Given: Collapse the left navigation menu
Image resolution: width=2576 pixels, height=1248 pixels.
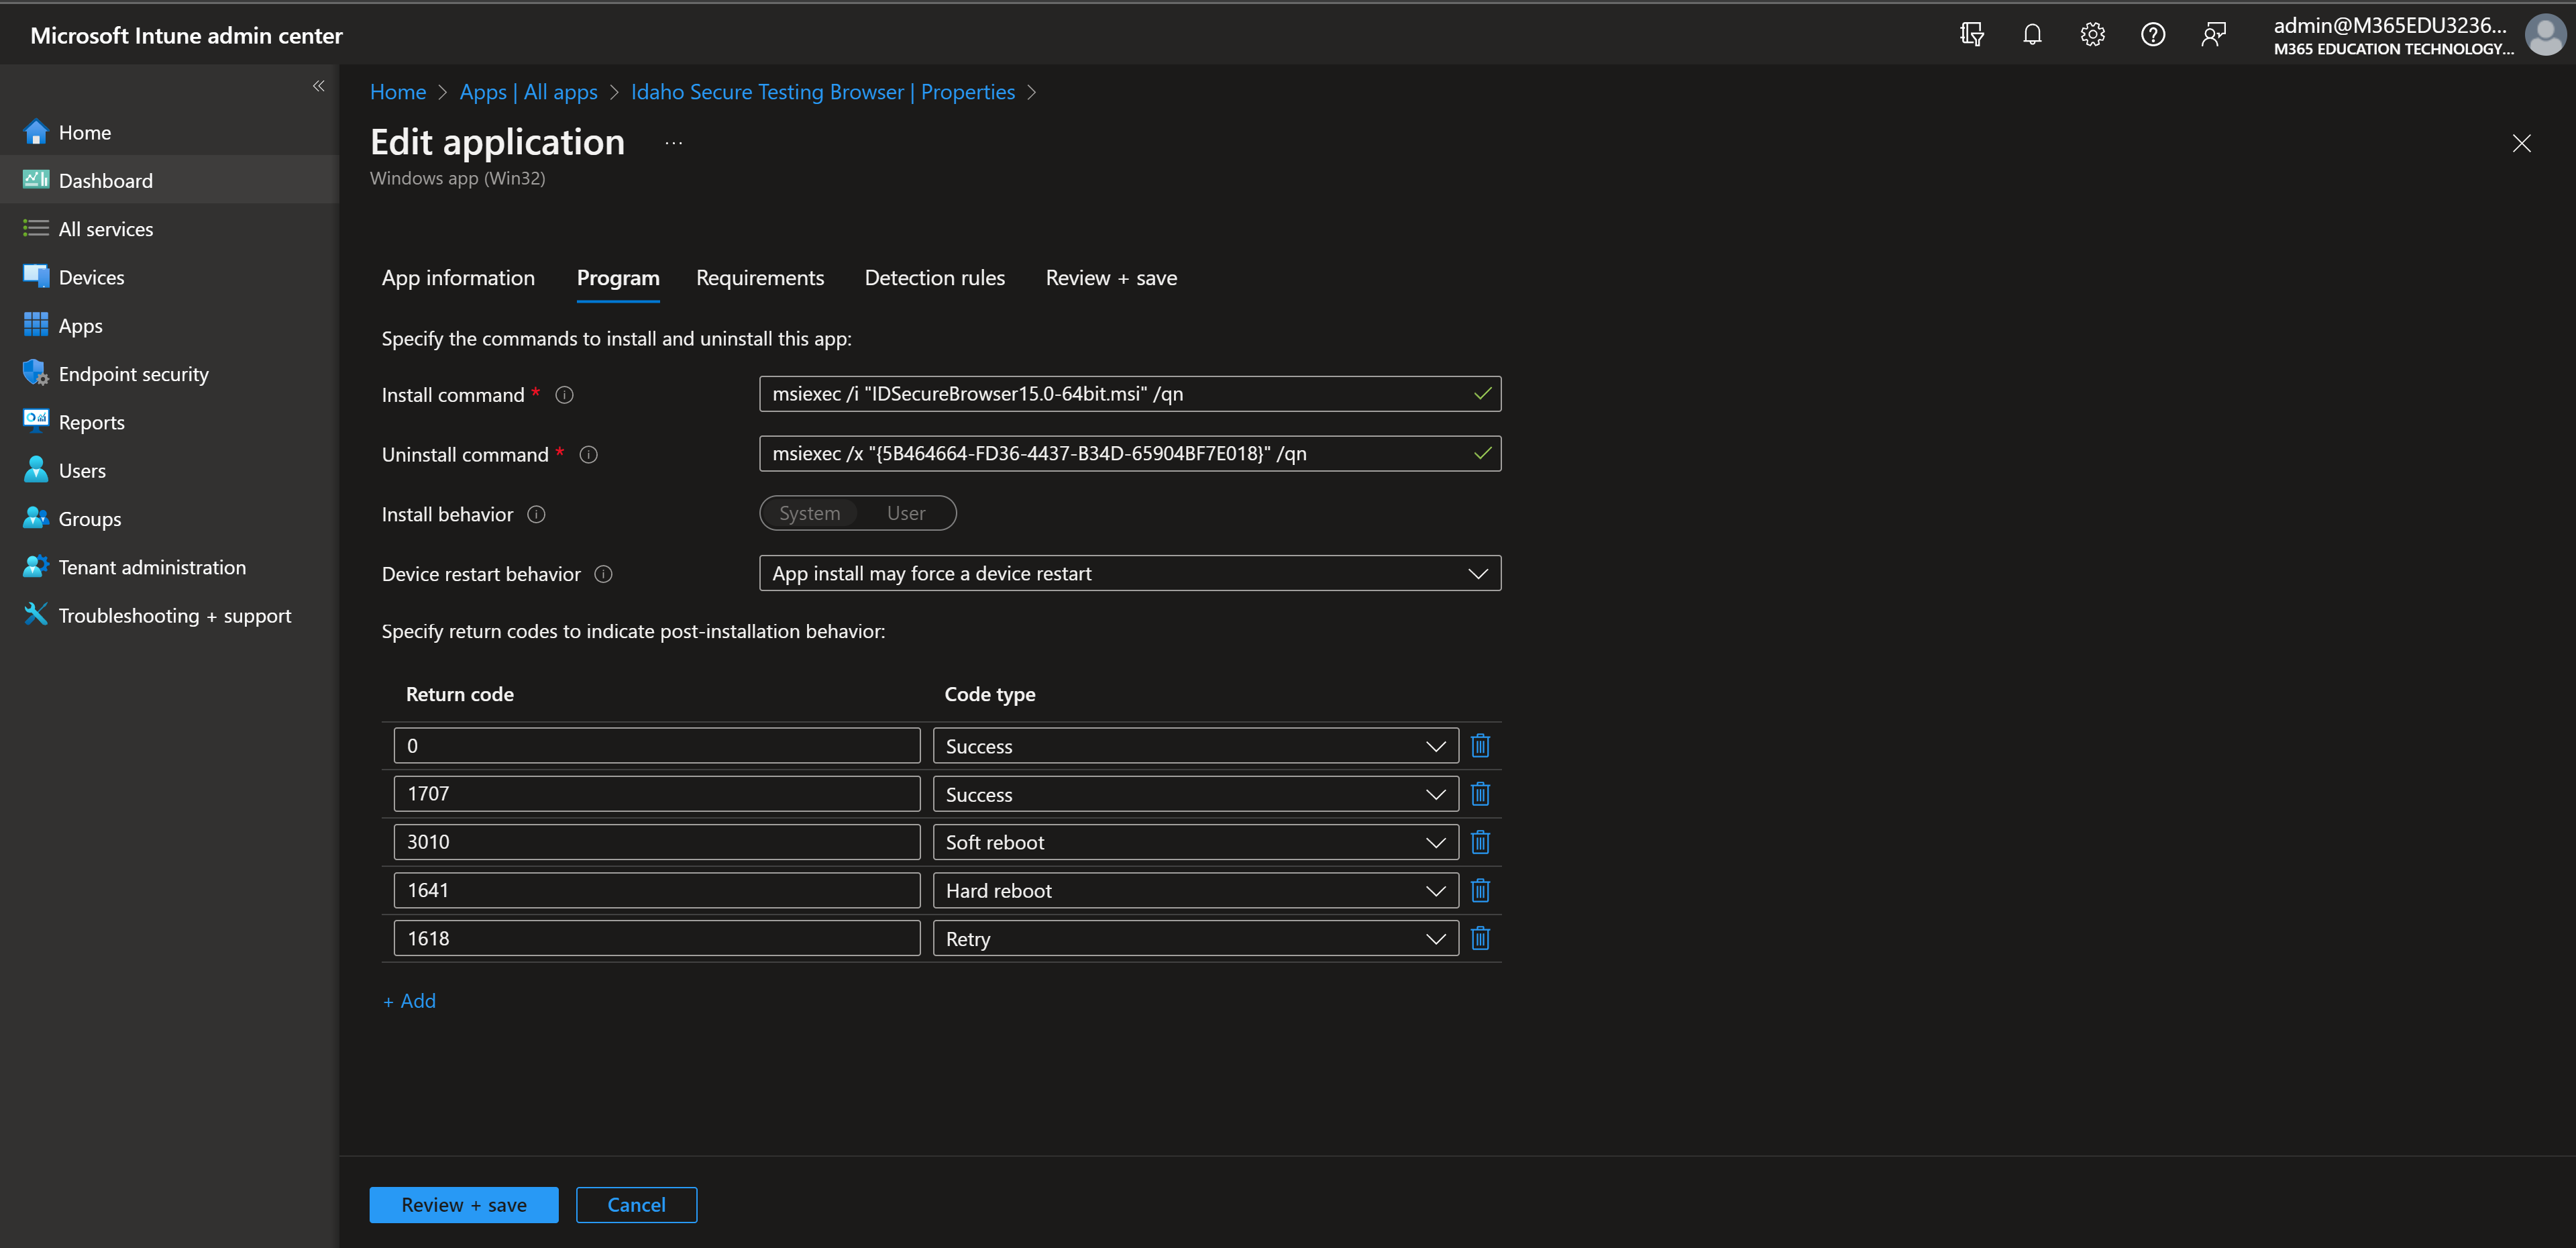Looking at the screenshot, I should pos(318,86).
